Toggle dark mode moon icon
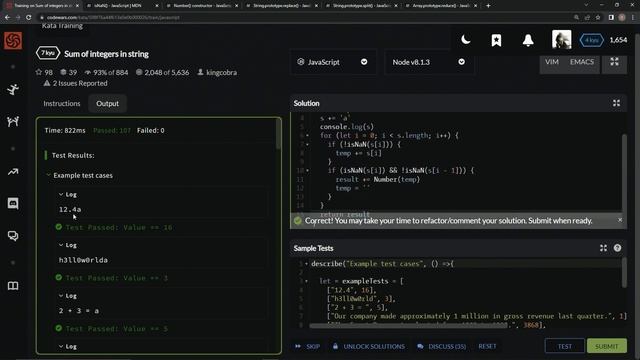 465,40
